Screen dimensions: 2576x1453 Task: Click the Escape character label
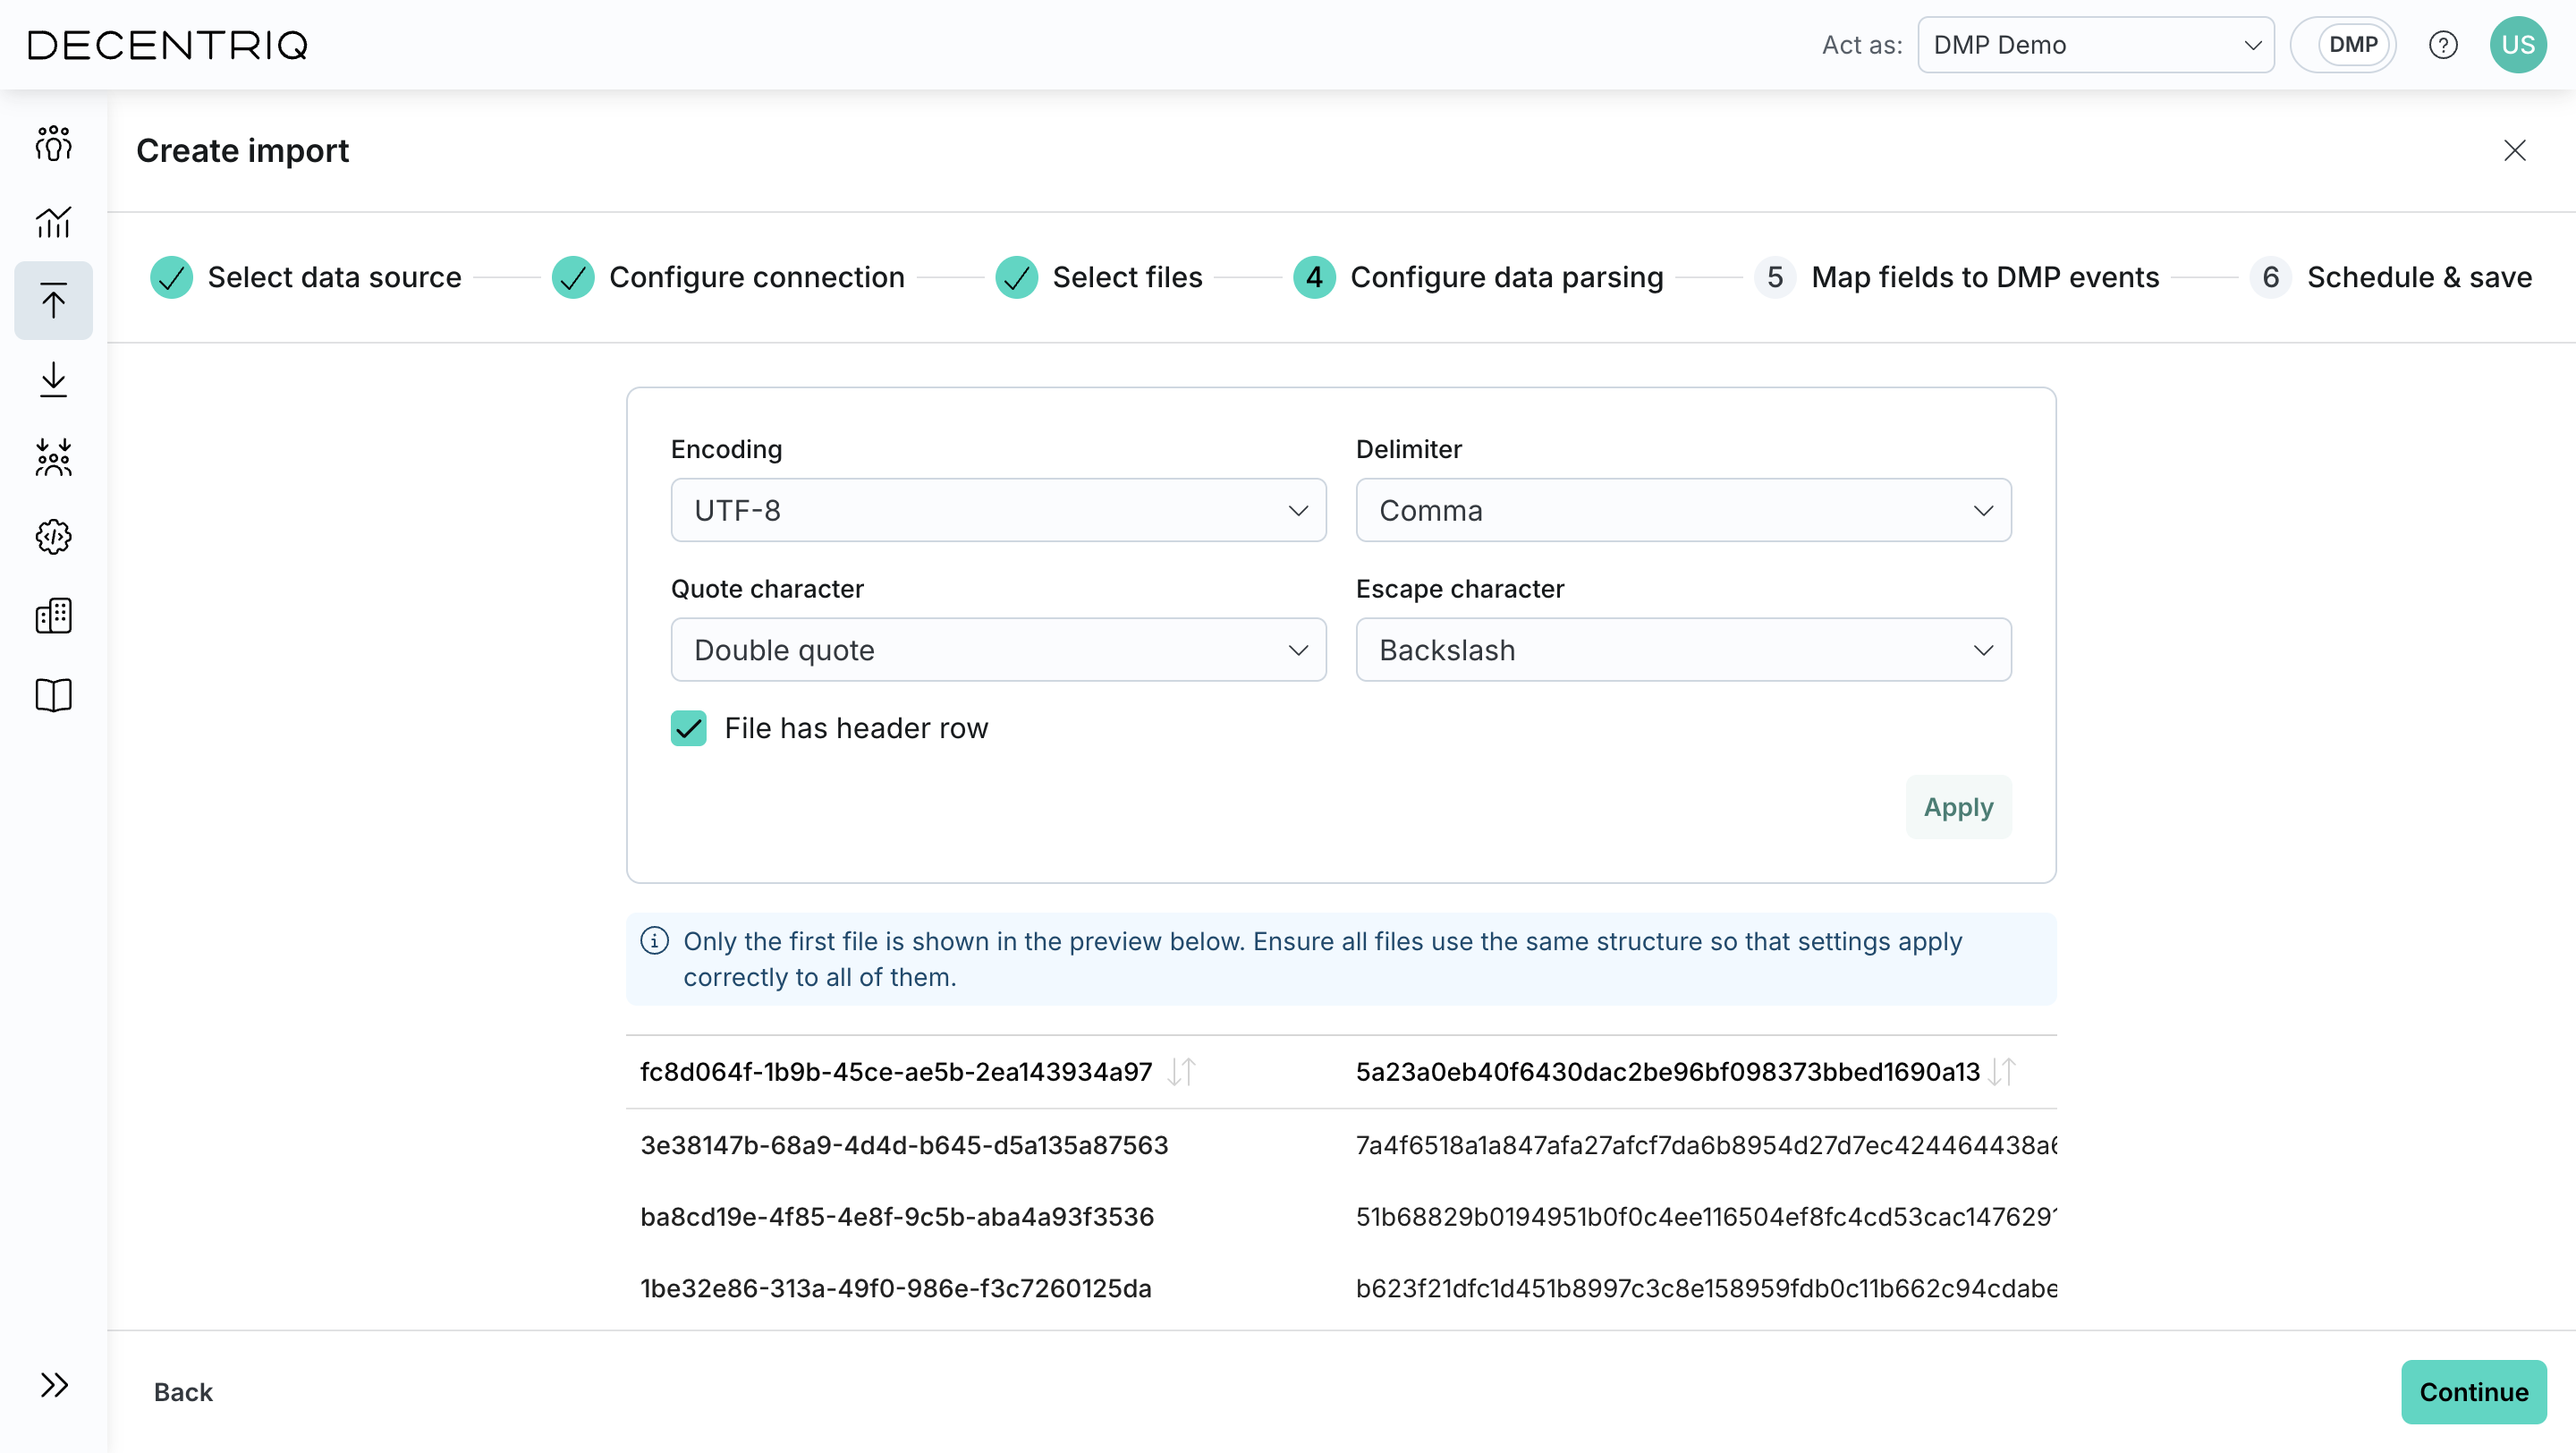pos(1459,589)
